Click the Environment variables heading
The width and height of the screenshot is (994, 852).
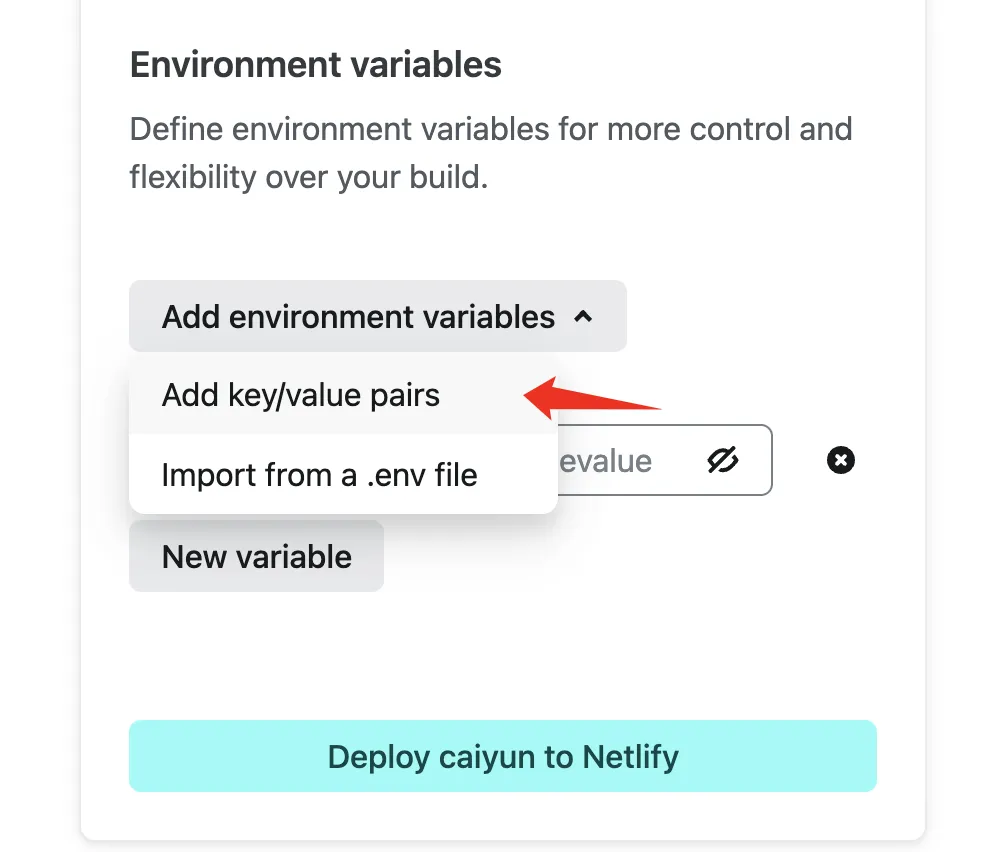(315, 65)
